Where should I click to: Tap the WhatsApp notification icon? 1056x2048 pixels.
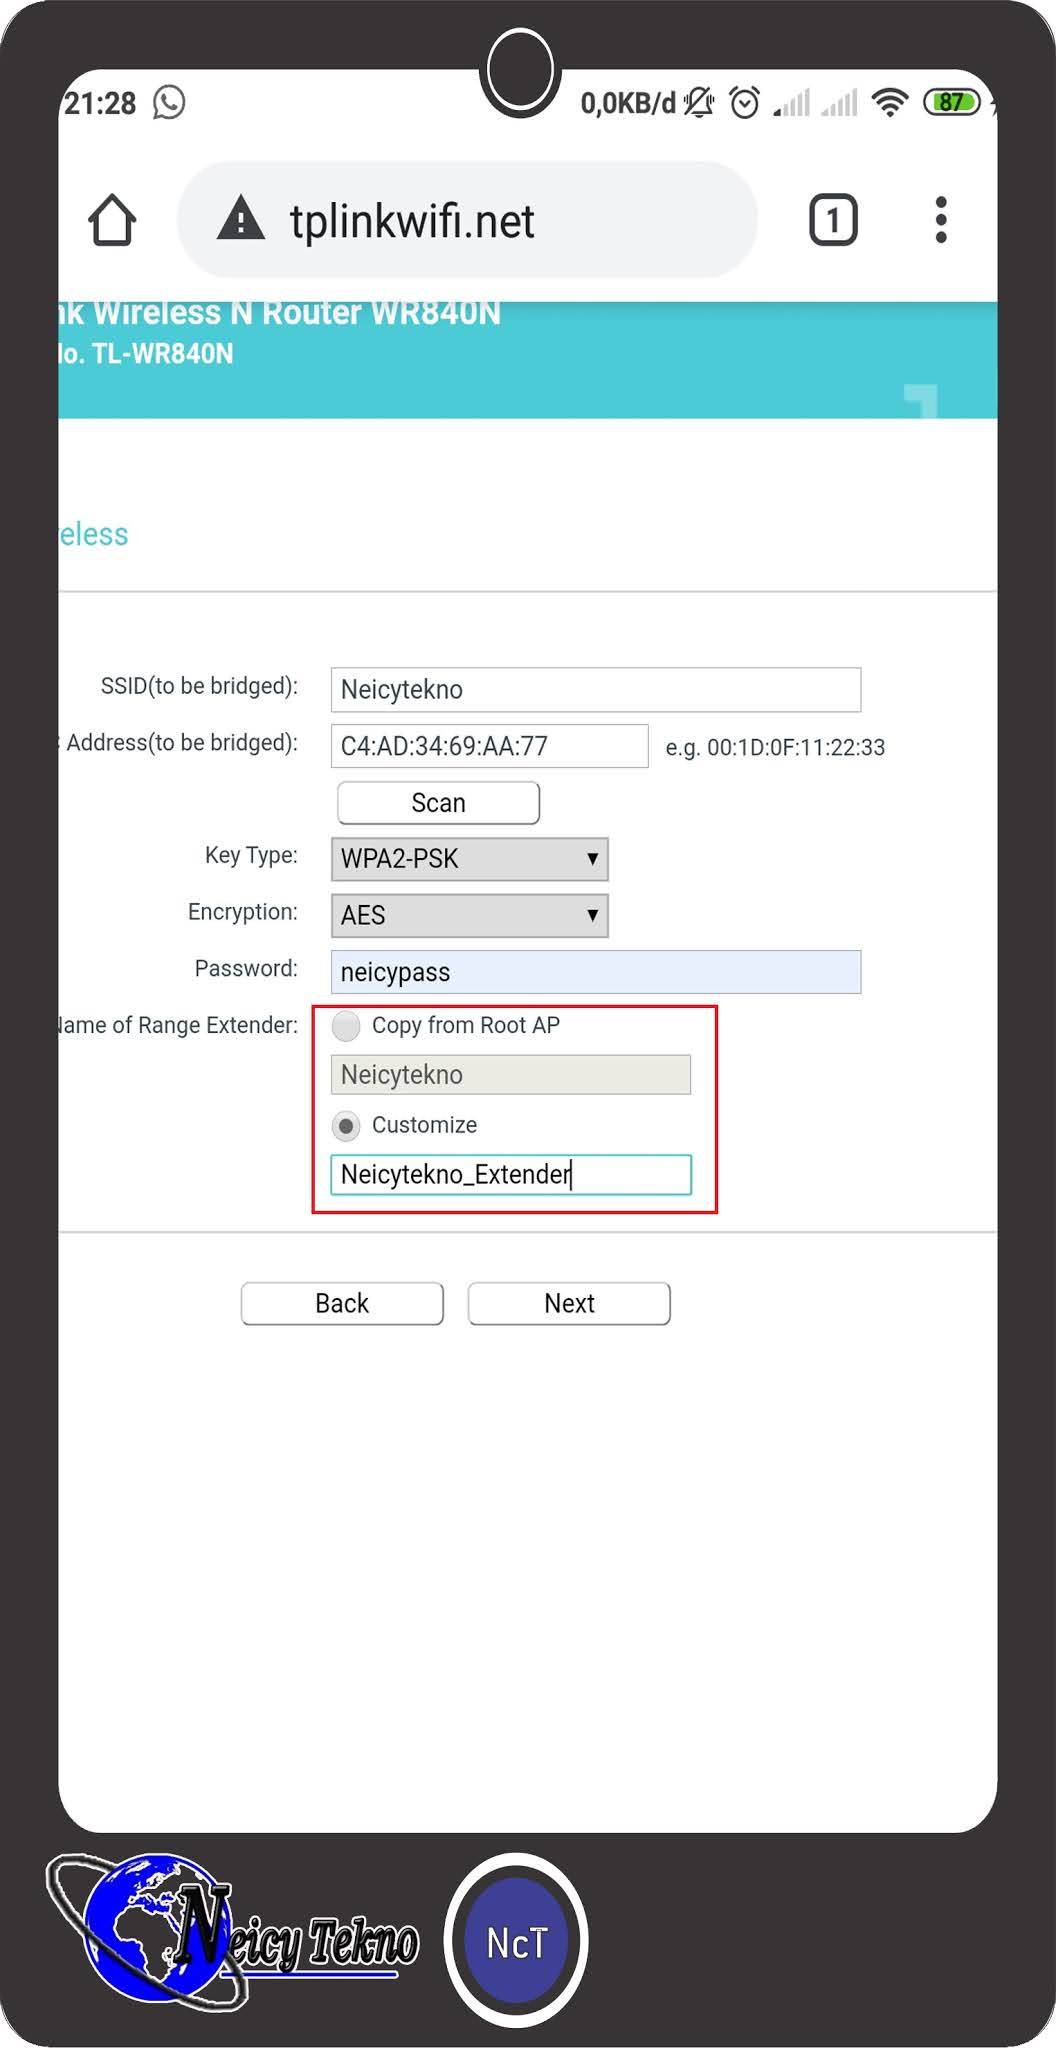coord(169,102)
